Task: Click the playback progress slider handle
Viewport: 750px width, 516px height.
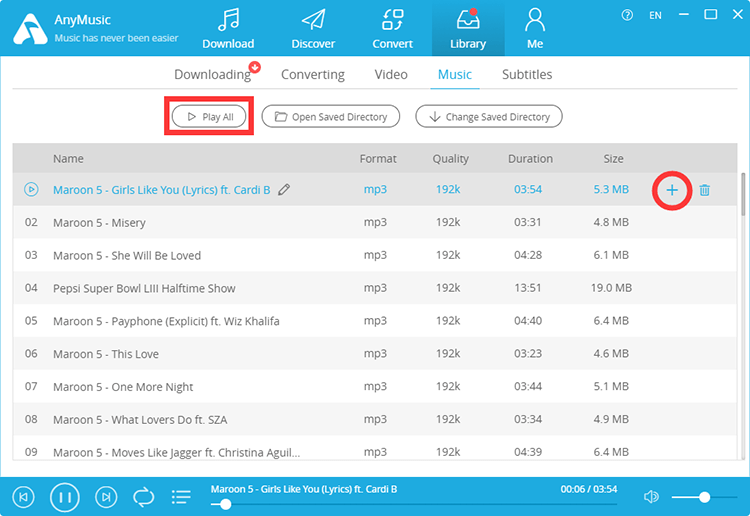Action: pos(225,504)
